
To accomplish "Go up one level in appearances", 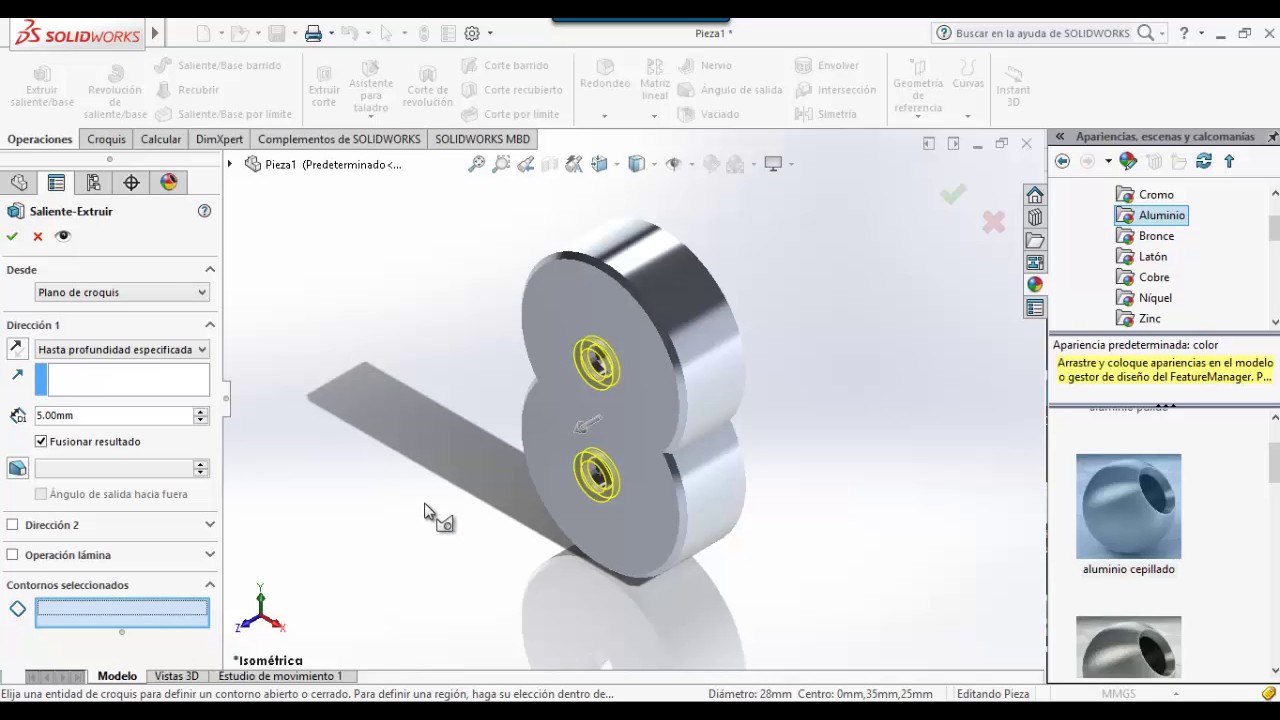I will (1229, 161).
